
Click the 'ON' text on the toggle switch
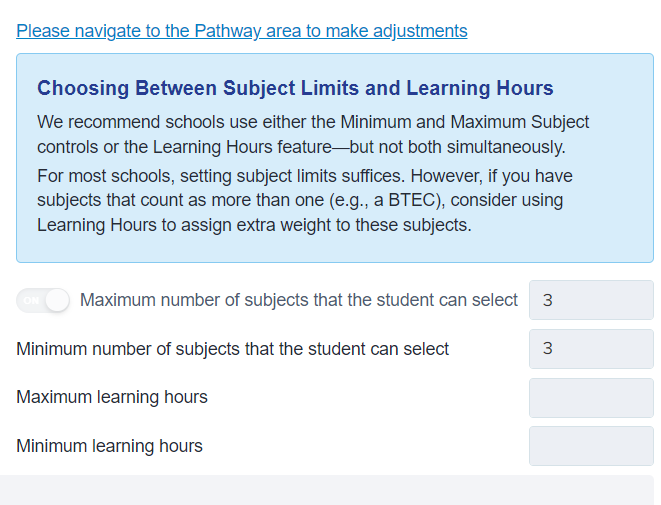click(x=29, y=301)
